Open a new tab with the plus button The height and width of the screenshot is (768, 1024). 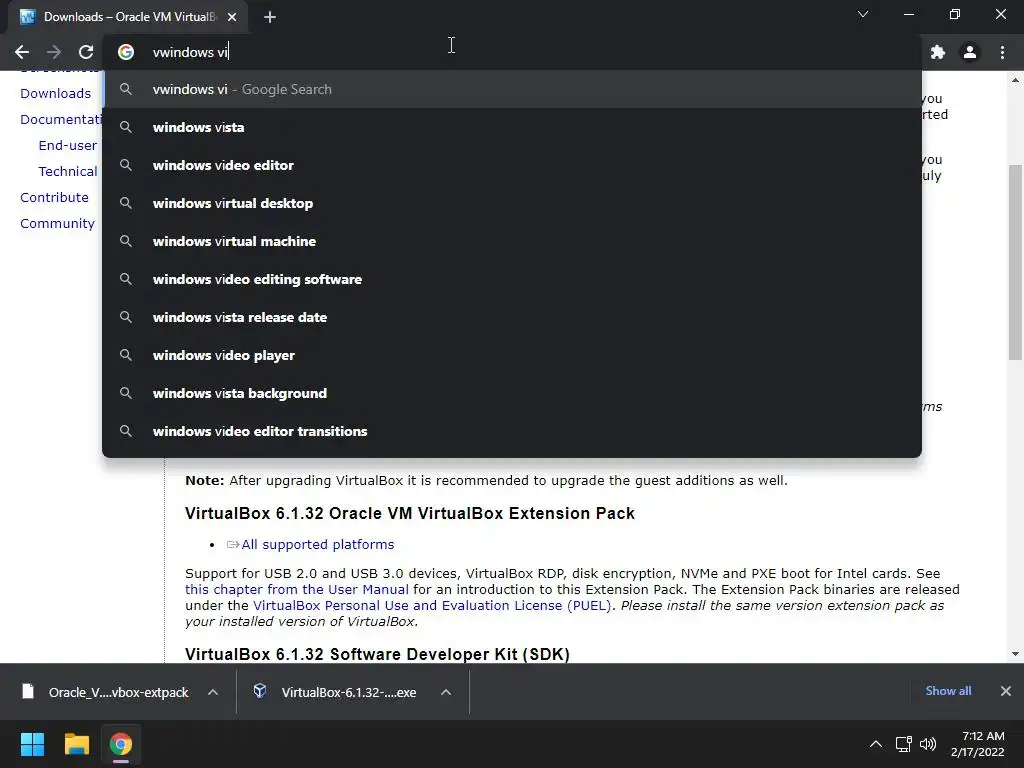tap(270, 17)
